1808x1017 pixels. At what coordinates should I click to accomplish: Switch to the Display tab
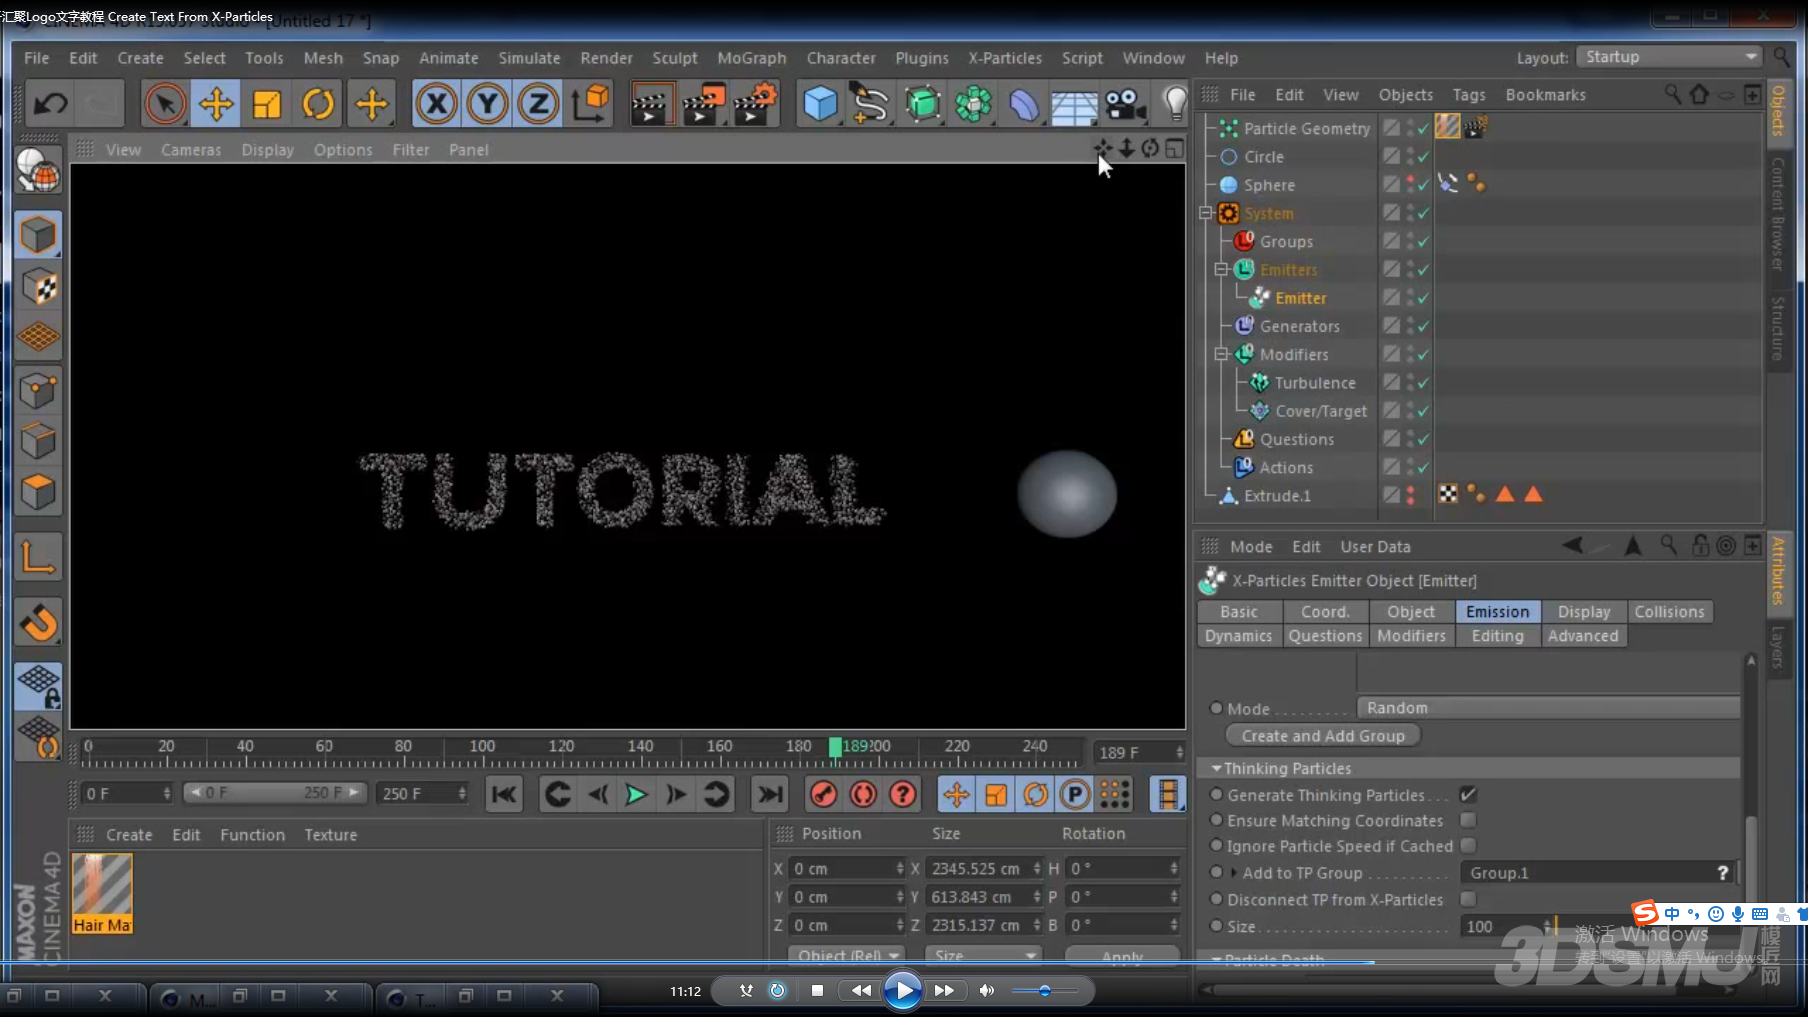[1584, 611]
